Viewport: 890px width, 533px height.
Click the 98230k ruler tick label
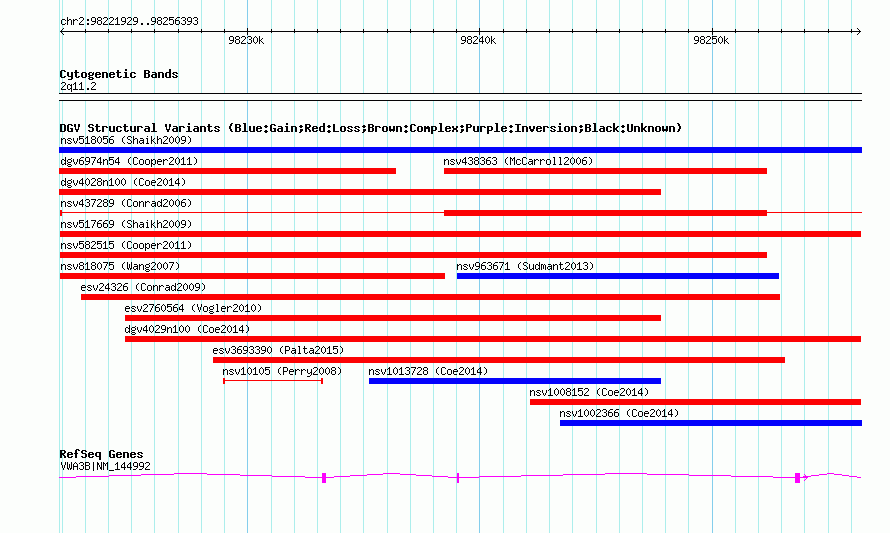click(246, 40)
